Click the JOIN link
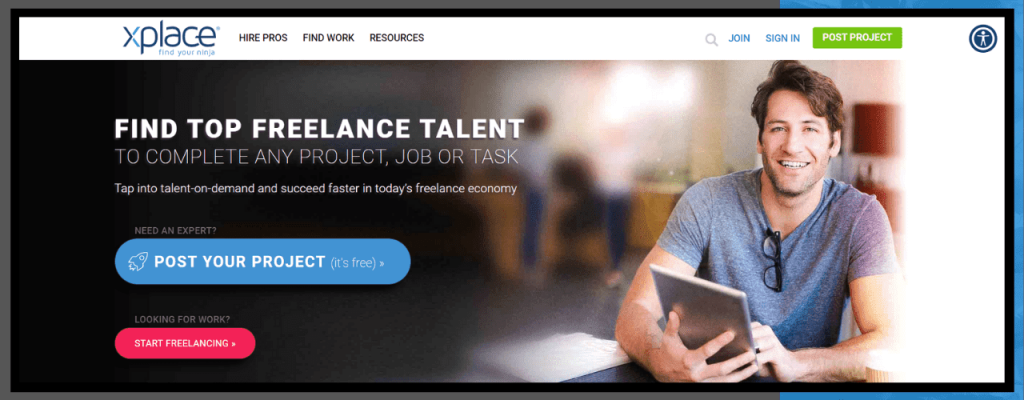Image resolution: width=1024 pixels, height=400 pixels. pos(739,39)
